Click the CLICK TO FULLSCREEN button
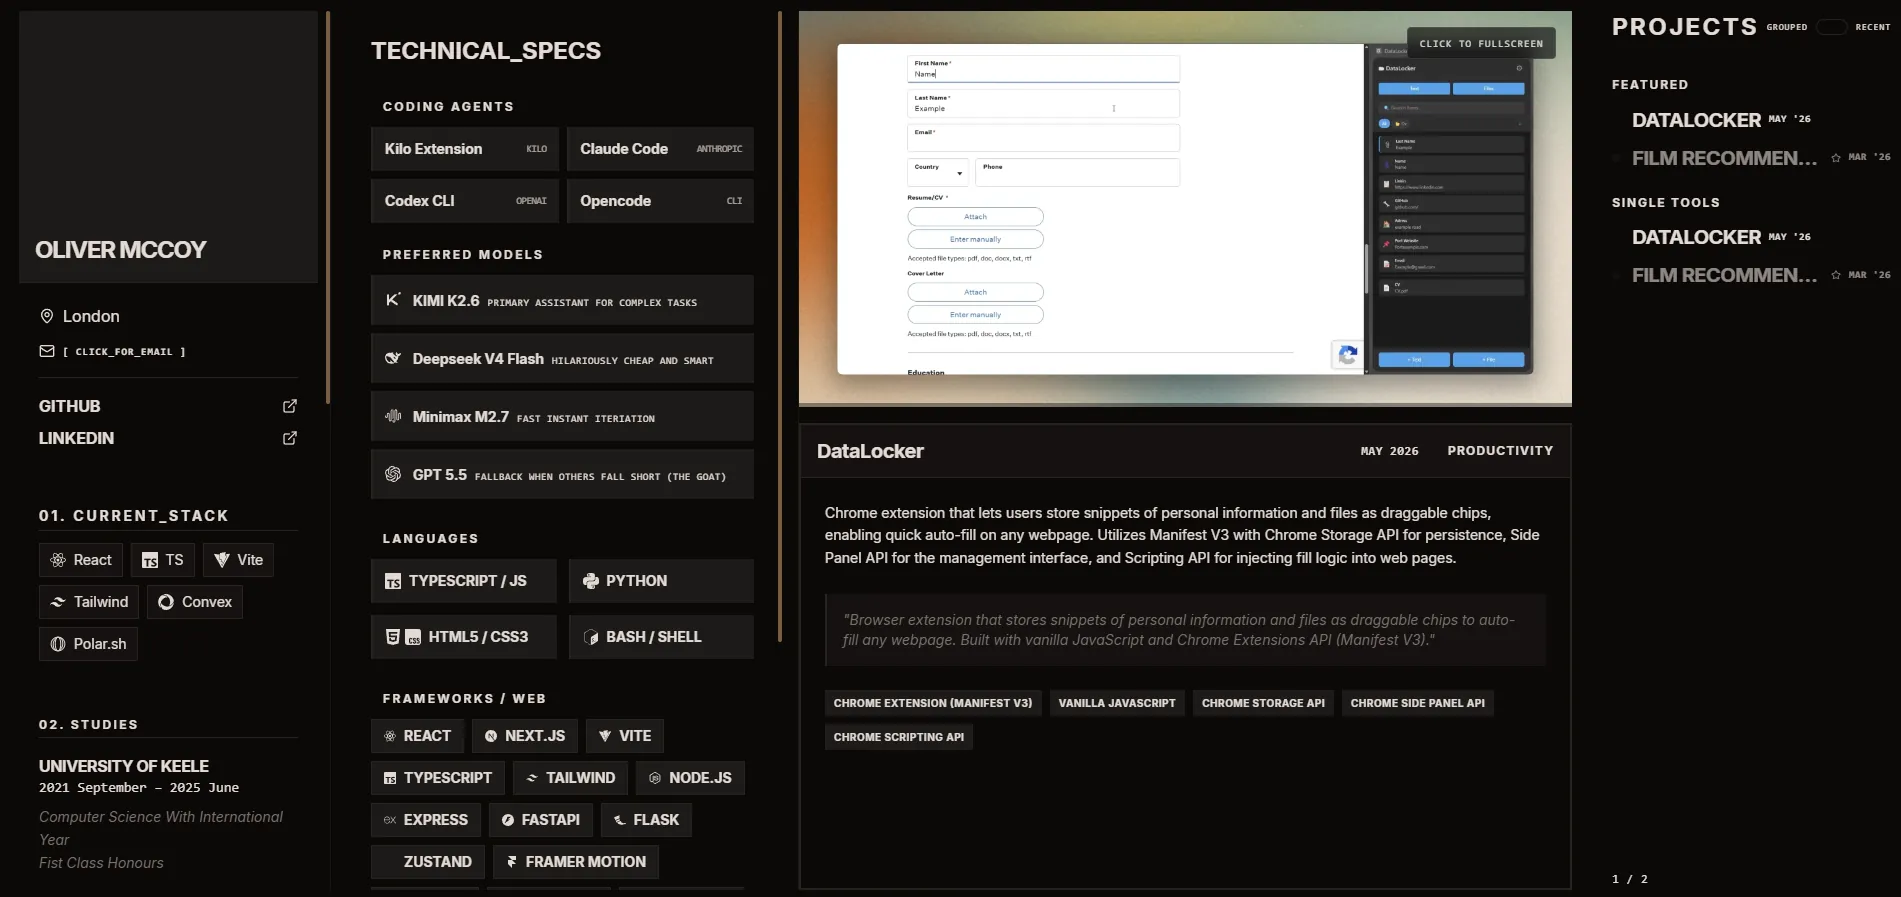 [x=1481, y=43]
